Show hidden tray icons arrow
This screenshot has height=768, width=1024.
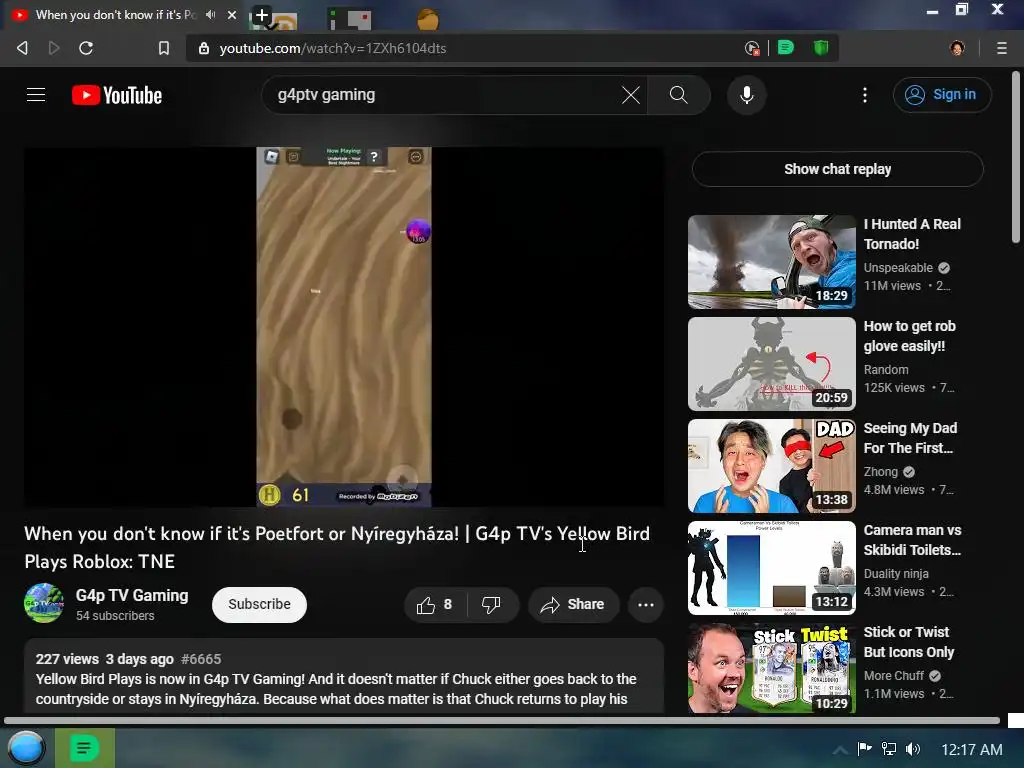pos(840,750)
